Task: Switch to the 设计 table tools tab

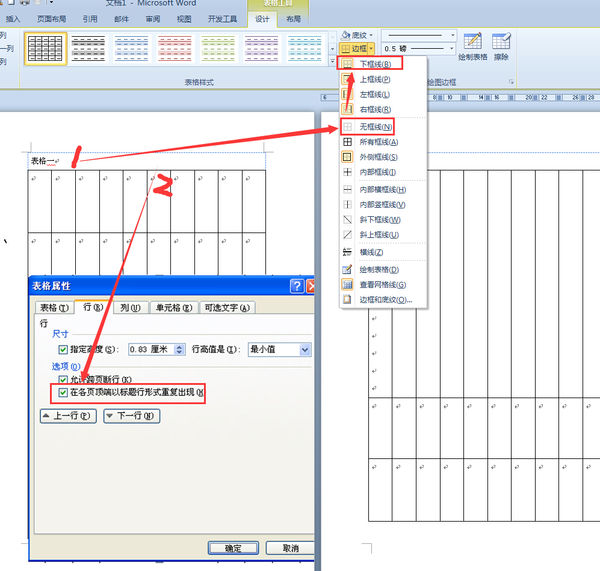Action: click(262, 19)
